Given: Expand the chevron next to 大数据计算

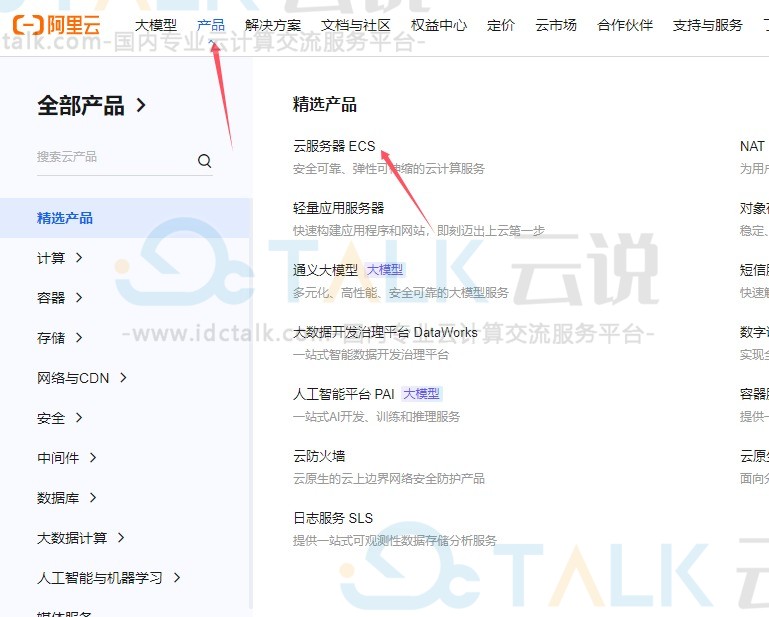Looking at the screenshot, I should click(121, 538).
